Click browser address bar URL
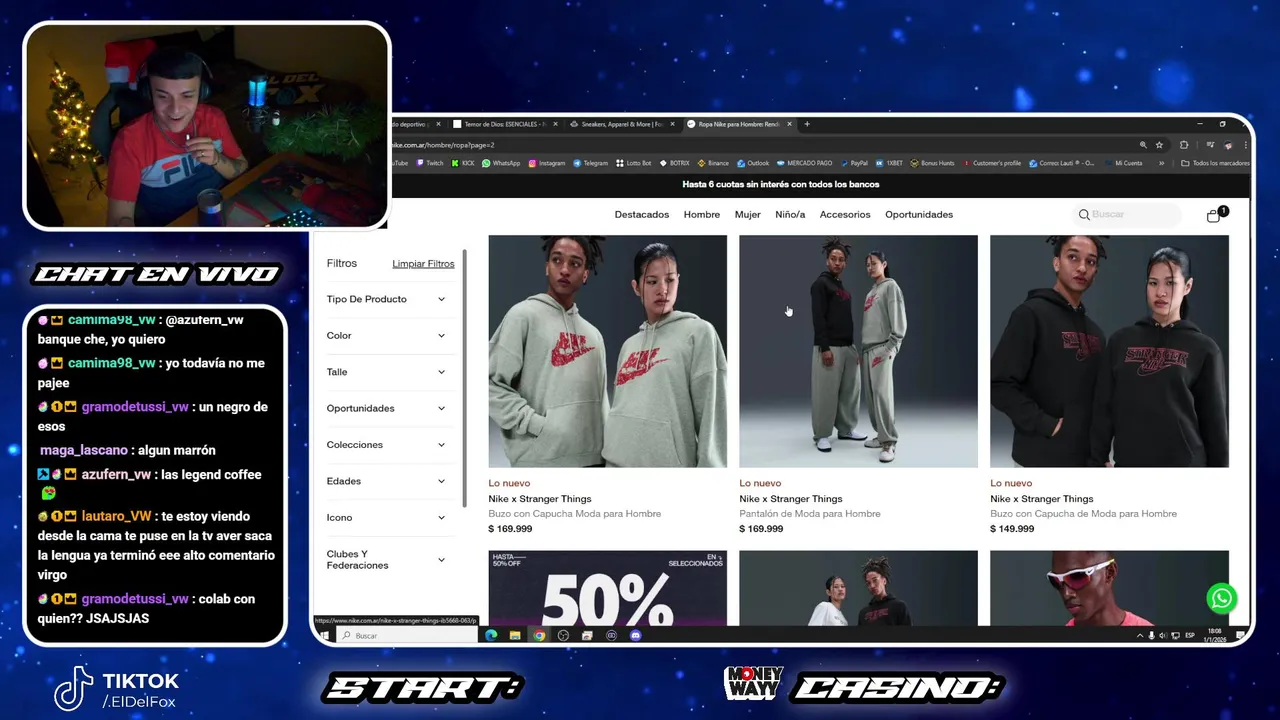Viewport: 1280px width, 720px height. (x=444, y=145)
